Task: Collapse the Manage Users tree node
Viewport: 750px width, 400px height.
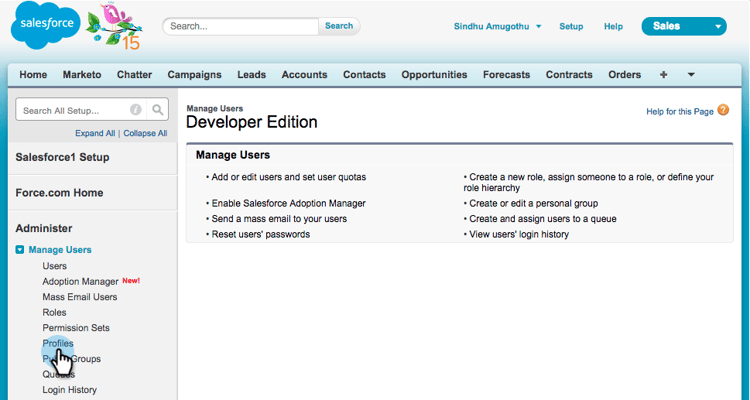Action: 20,250
